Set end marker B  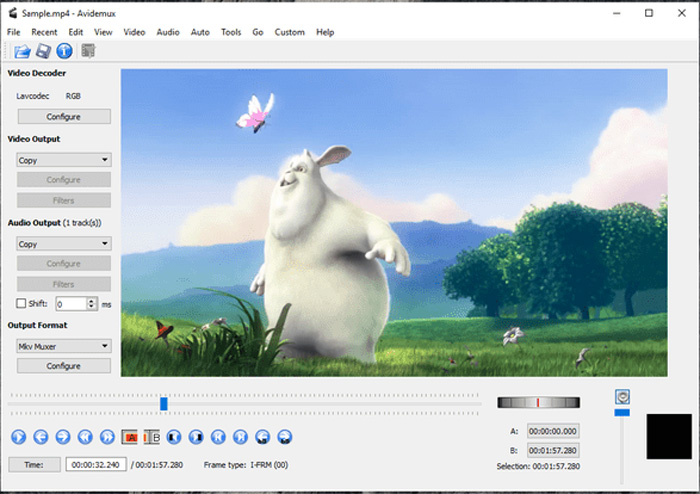[x=152, y=437]
